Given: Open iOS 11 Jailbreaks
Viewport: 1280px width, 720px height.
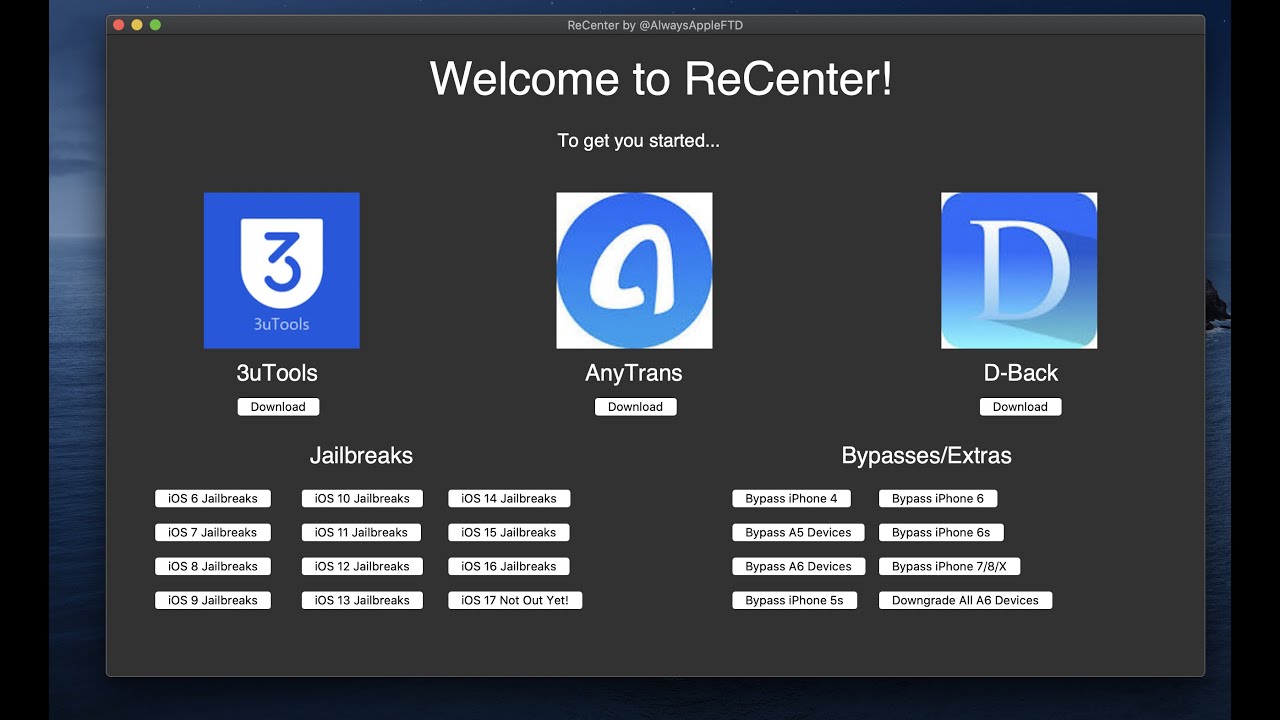Looking at the screenshot, I should [361, 532].
